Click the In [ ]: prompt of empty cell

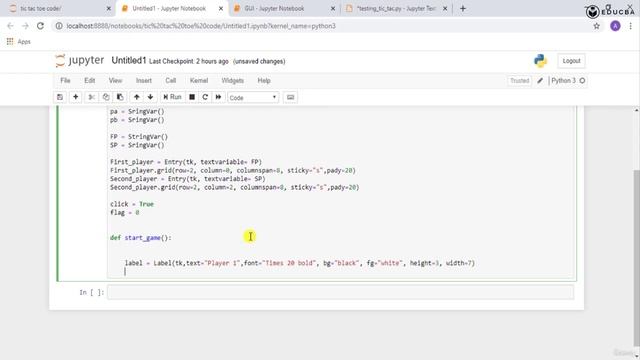pyautogui.click(x=92, y=292)
